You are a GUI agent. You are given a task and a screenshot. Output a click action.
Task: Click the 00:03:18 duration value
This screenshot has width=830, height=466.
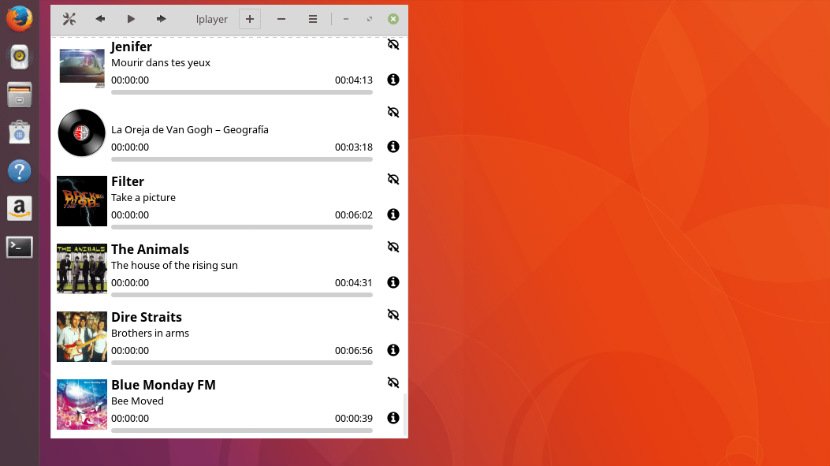click(354, 147)
